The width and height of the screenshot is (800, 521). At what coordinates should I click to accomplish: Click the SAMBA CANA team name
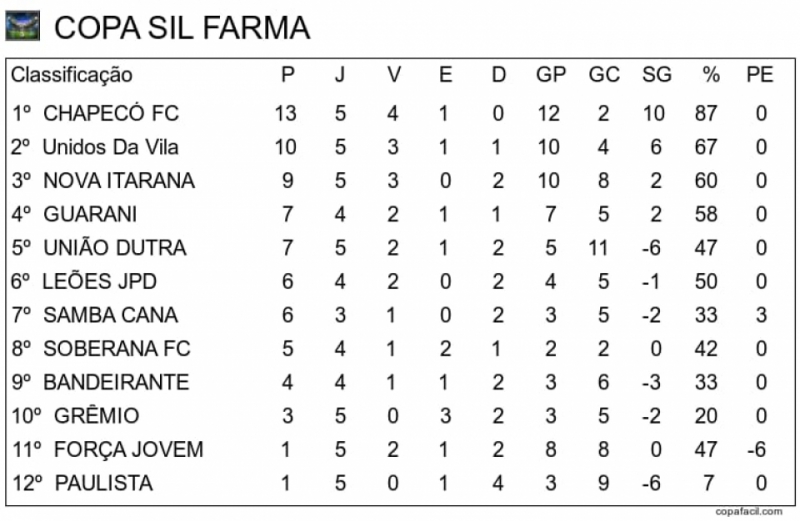(111, 315)
